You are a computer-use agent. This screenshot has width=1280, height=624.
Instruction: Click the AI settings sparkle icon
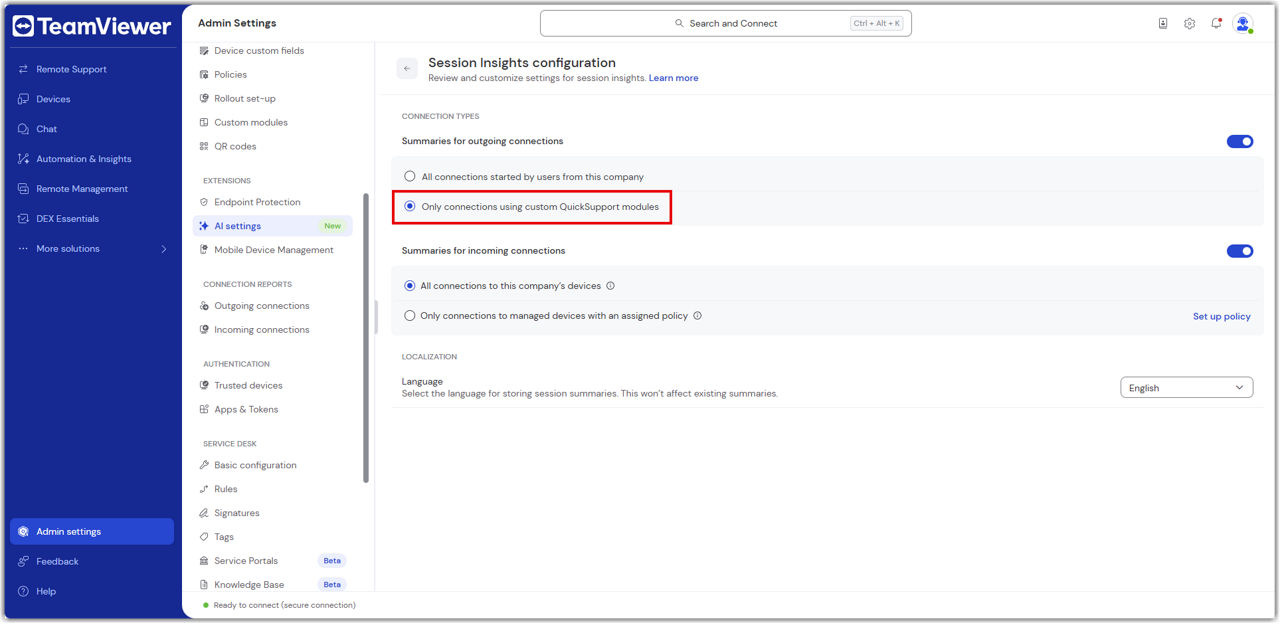click(204, 226)
